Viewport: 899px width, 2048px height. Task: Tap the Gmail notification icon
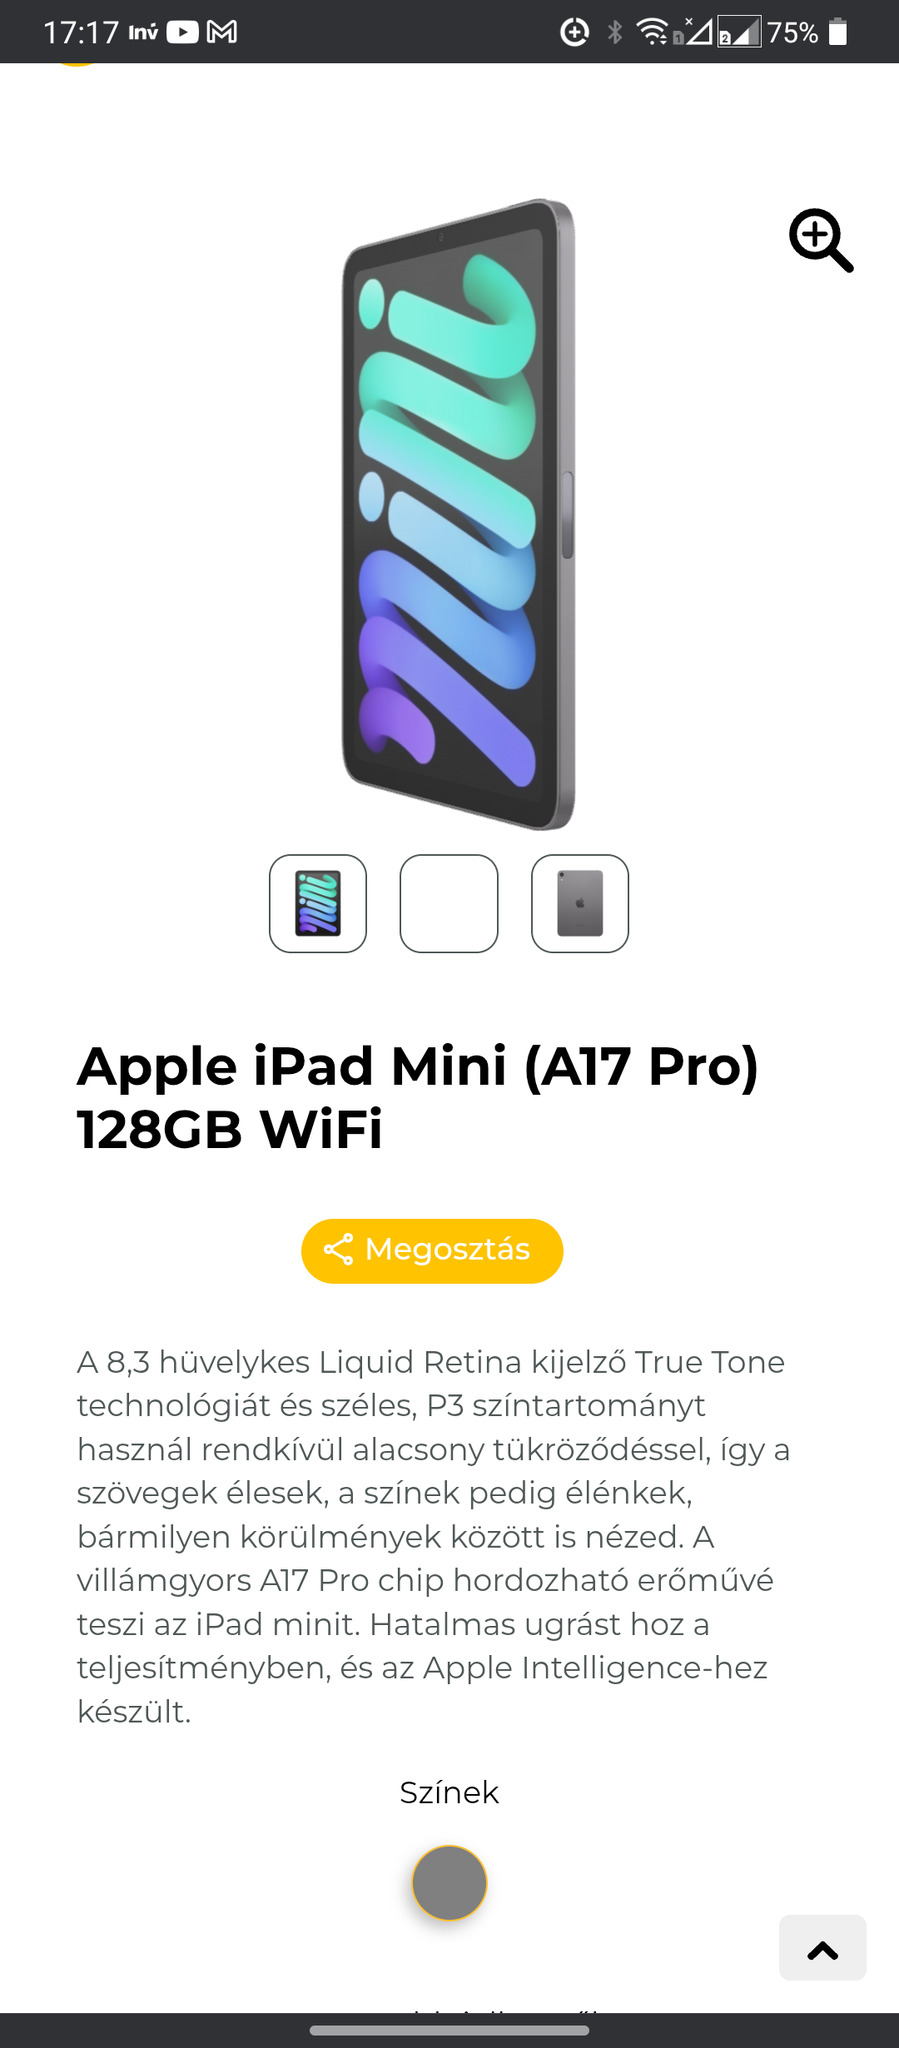[x=222, y=32]
